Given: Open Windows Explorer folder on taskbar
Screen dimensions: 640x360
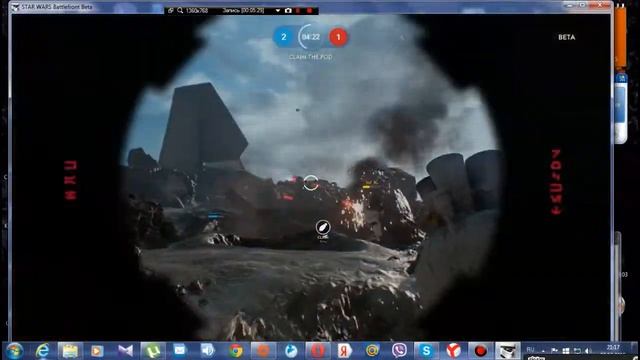Looking at the screenshot, I should [x=70, y=351].
